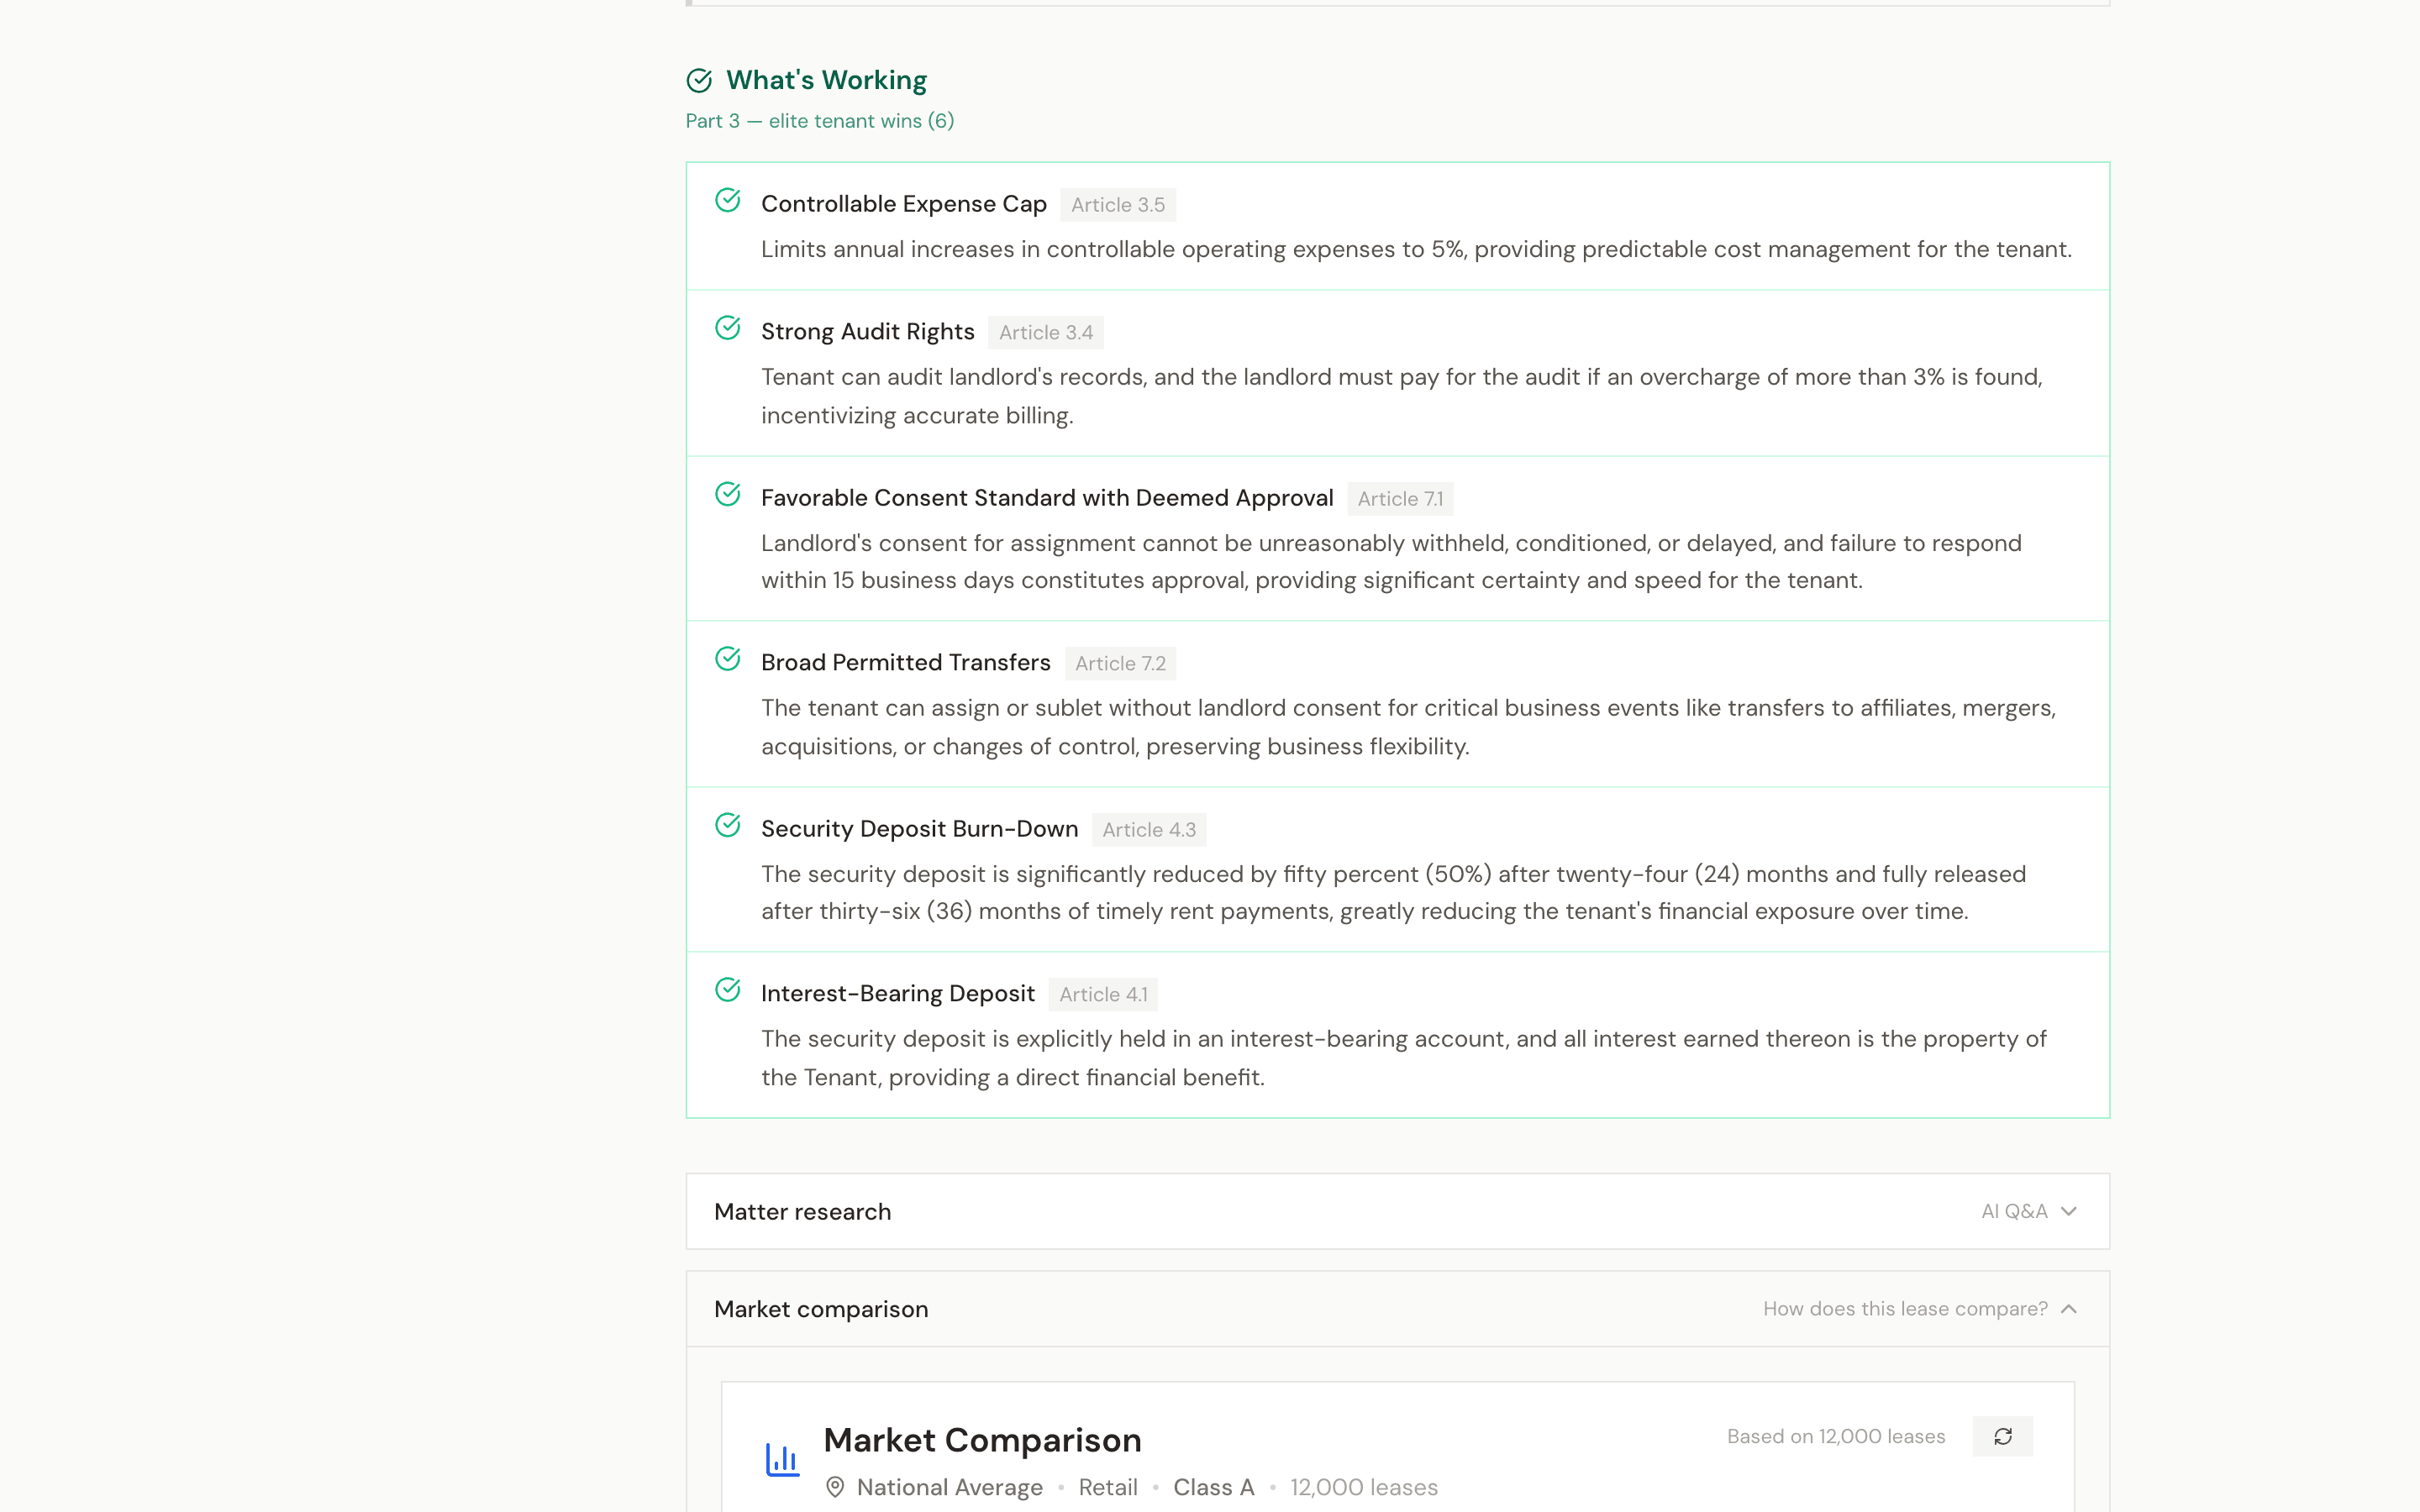
Task: Click check icon beside Broad Permitted Transfers
Action: 728,659
